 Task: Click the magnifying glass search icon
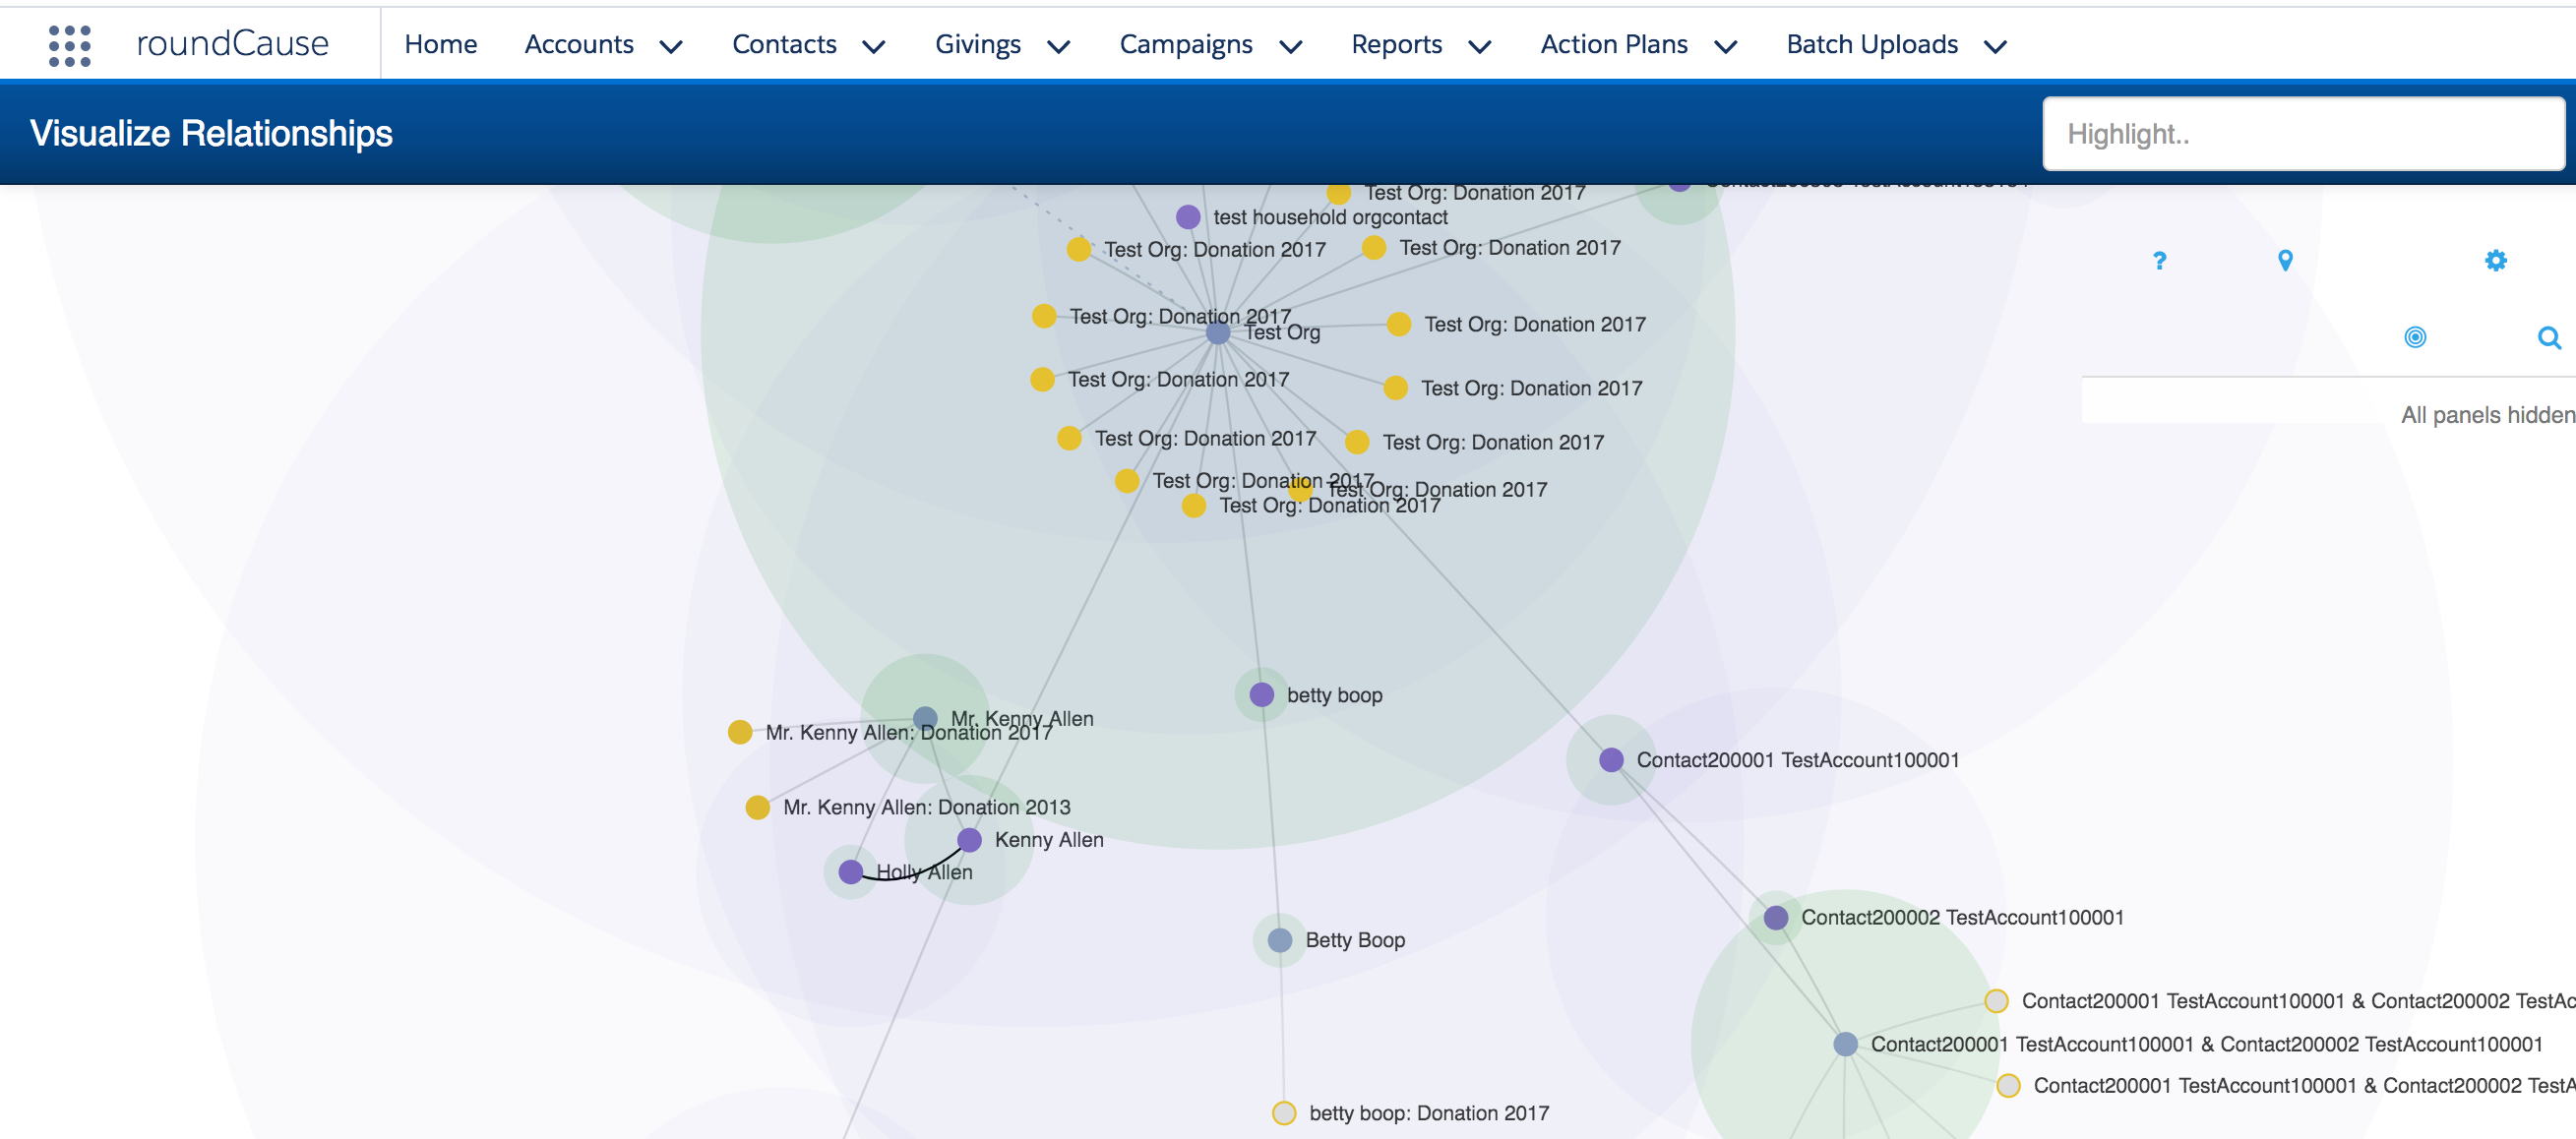point(2549,338)
